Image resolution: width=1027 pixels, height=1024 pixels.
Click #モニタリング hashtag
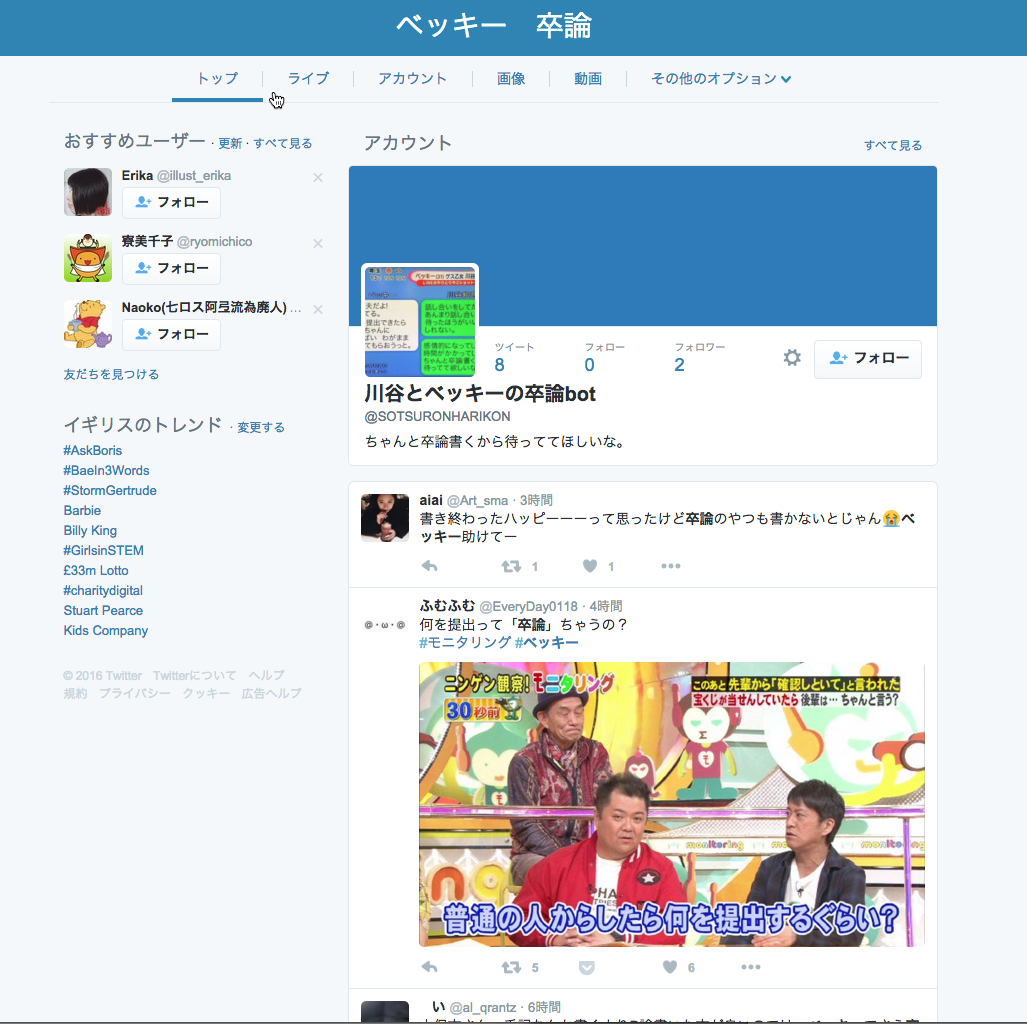point(465,643)
